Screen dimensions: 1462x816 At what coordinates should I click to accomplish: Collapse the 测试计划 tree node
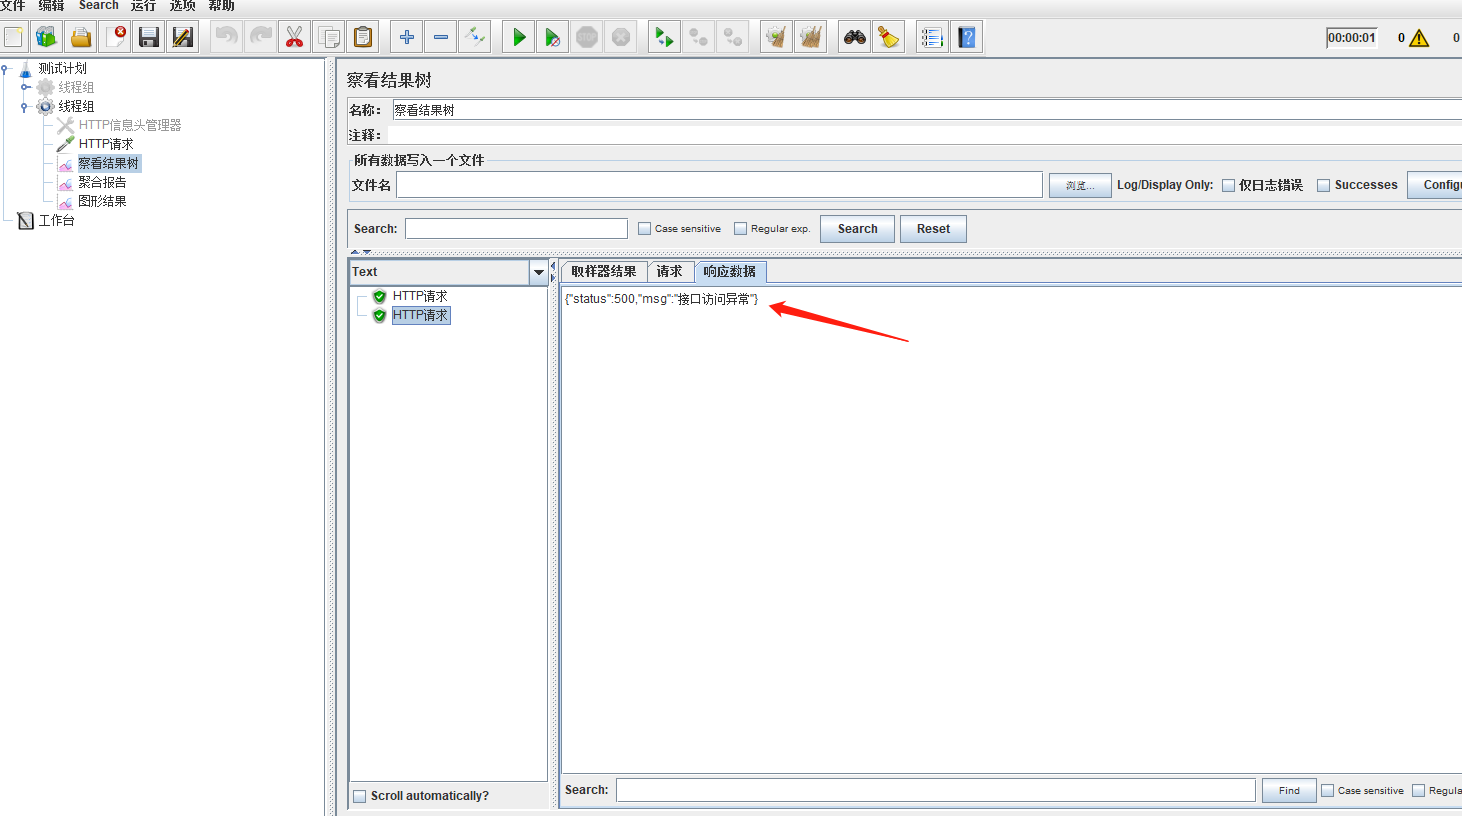(x=8, y=68)
